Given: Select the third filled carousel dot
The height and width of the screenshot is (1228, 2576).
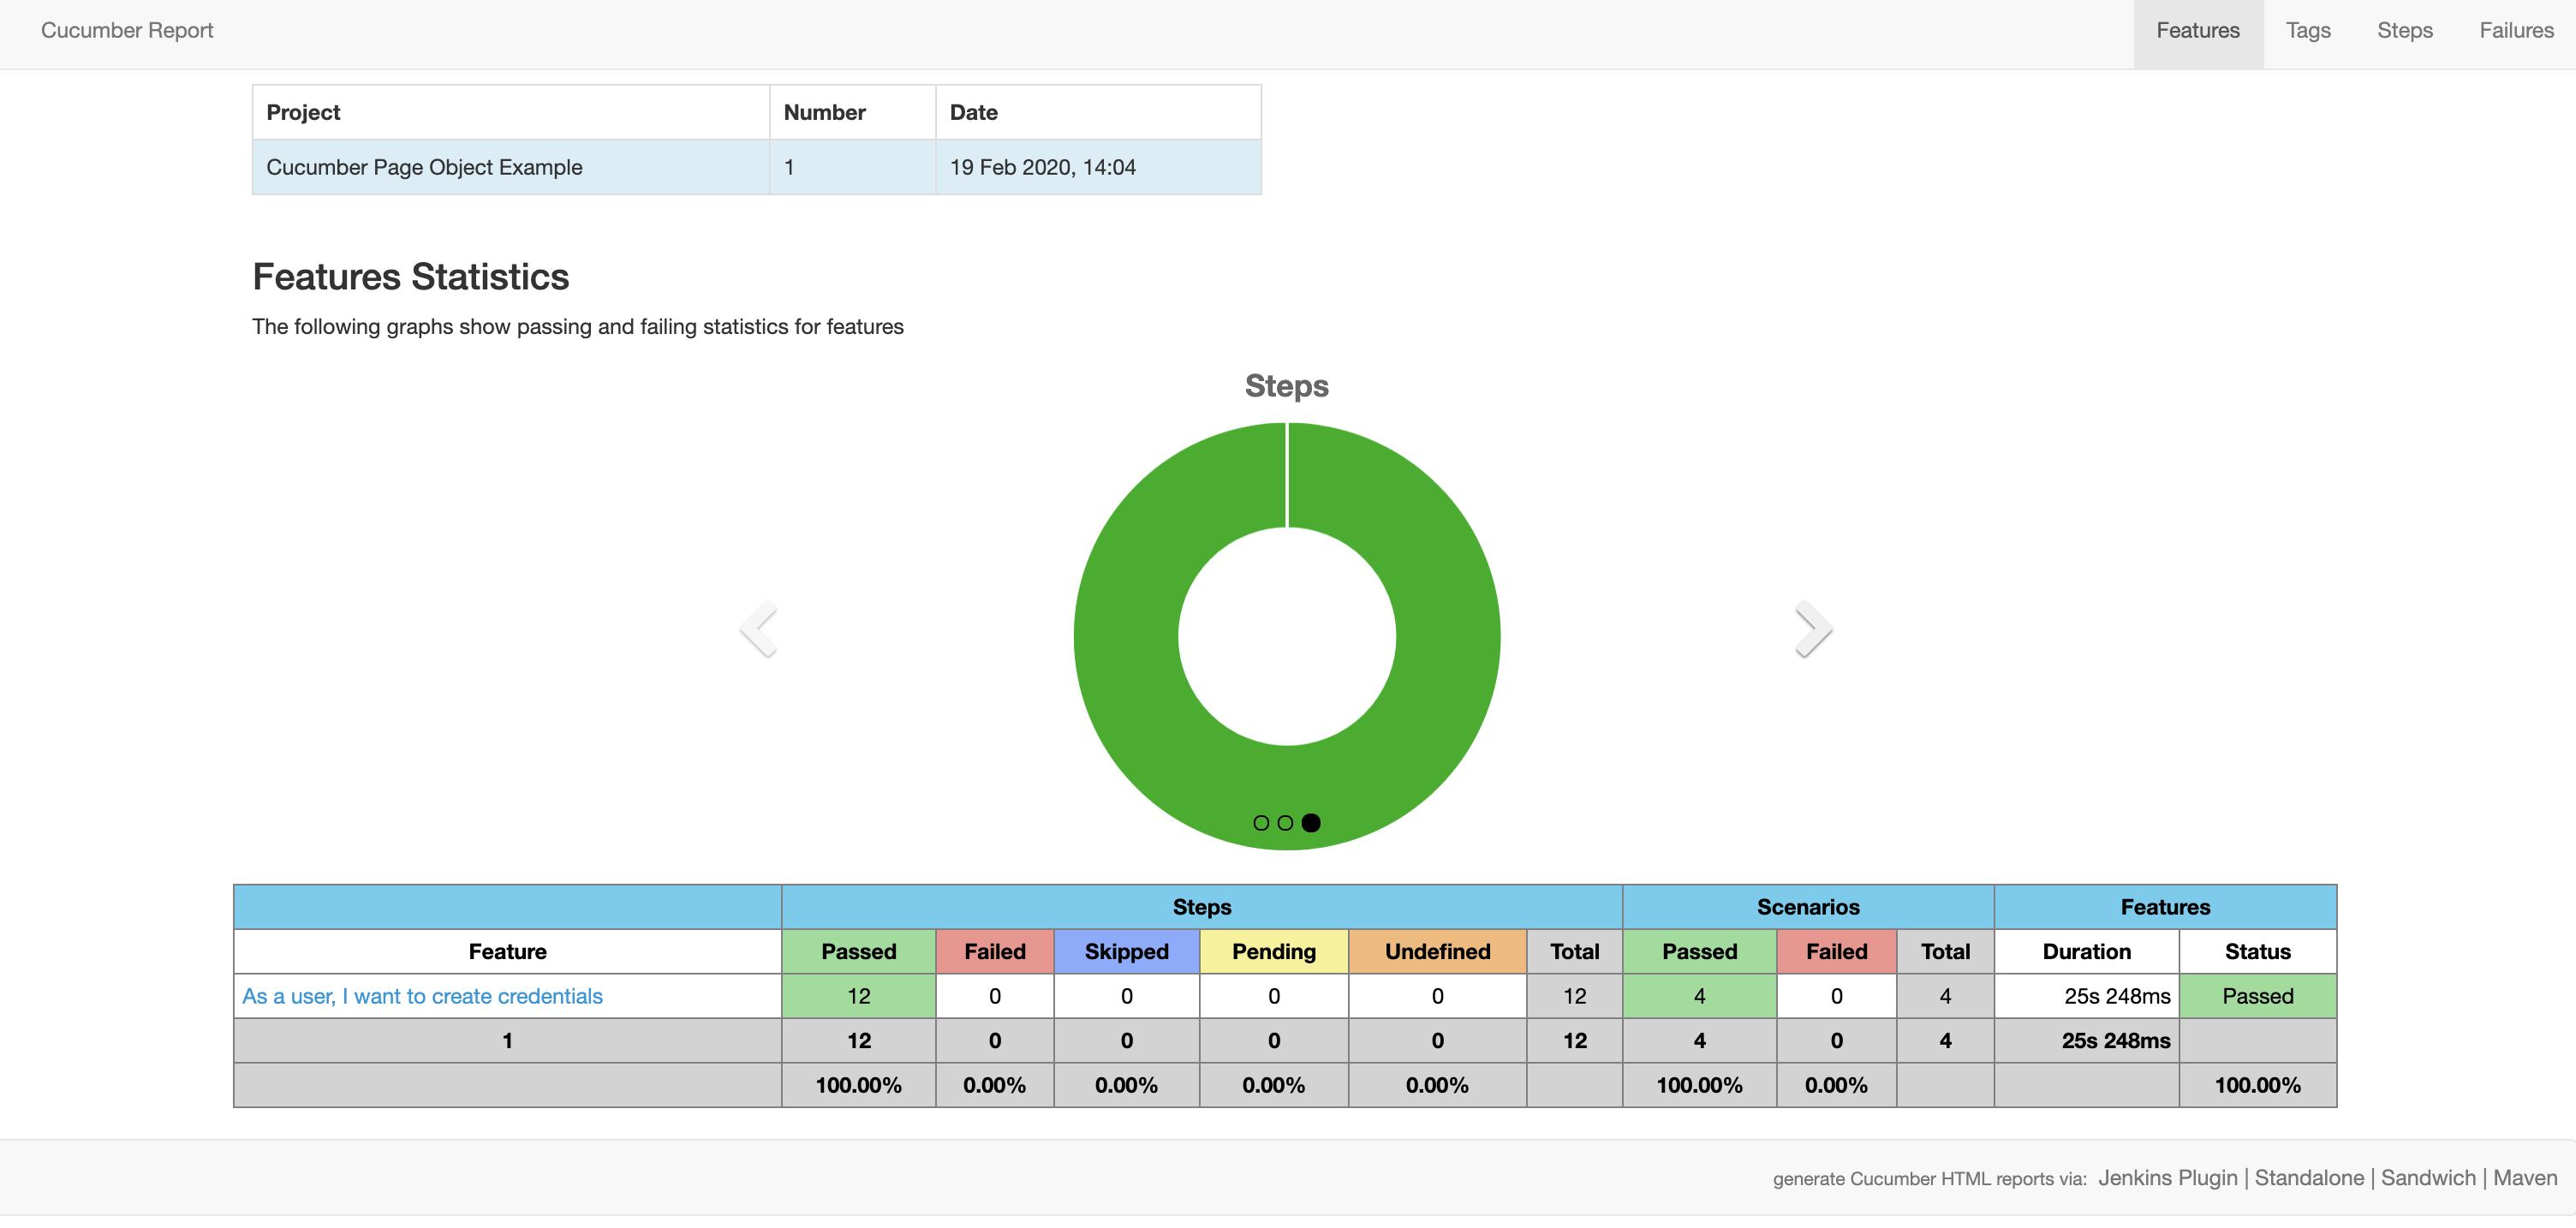Looking at the screenshot, I should [1311, 823].
